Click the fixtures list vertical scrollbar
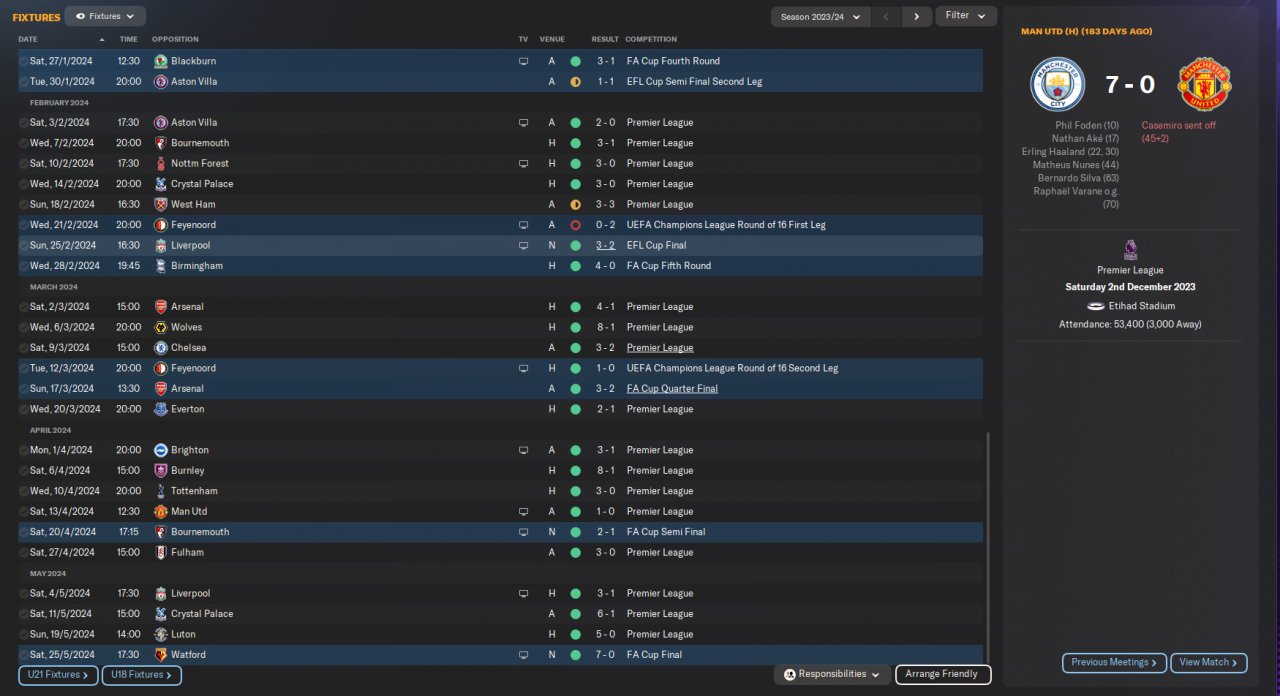1280x696 pixels. [x=987, y=549]
